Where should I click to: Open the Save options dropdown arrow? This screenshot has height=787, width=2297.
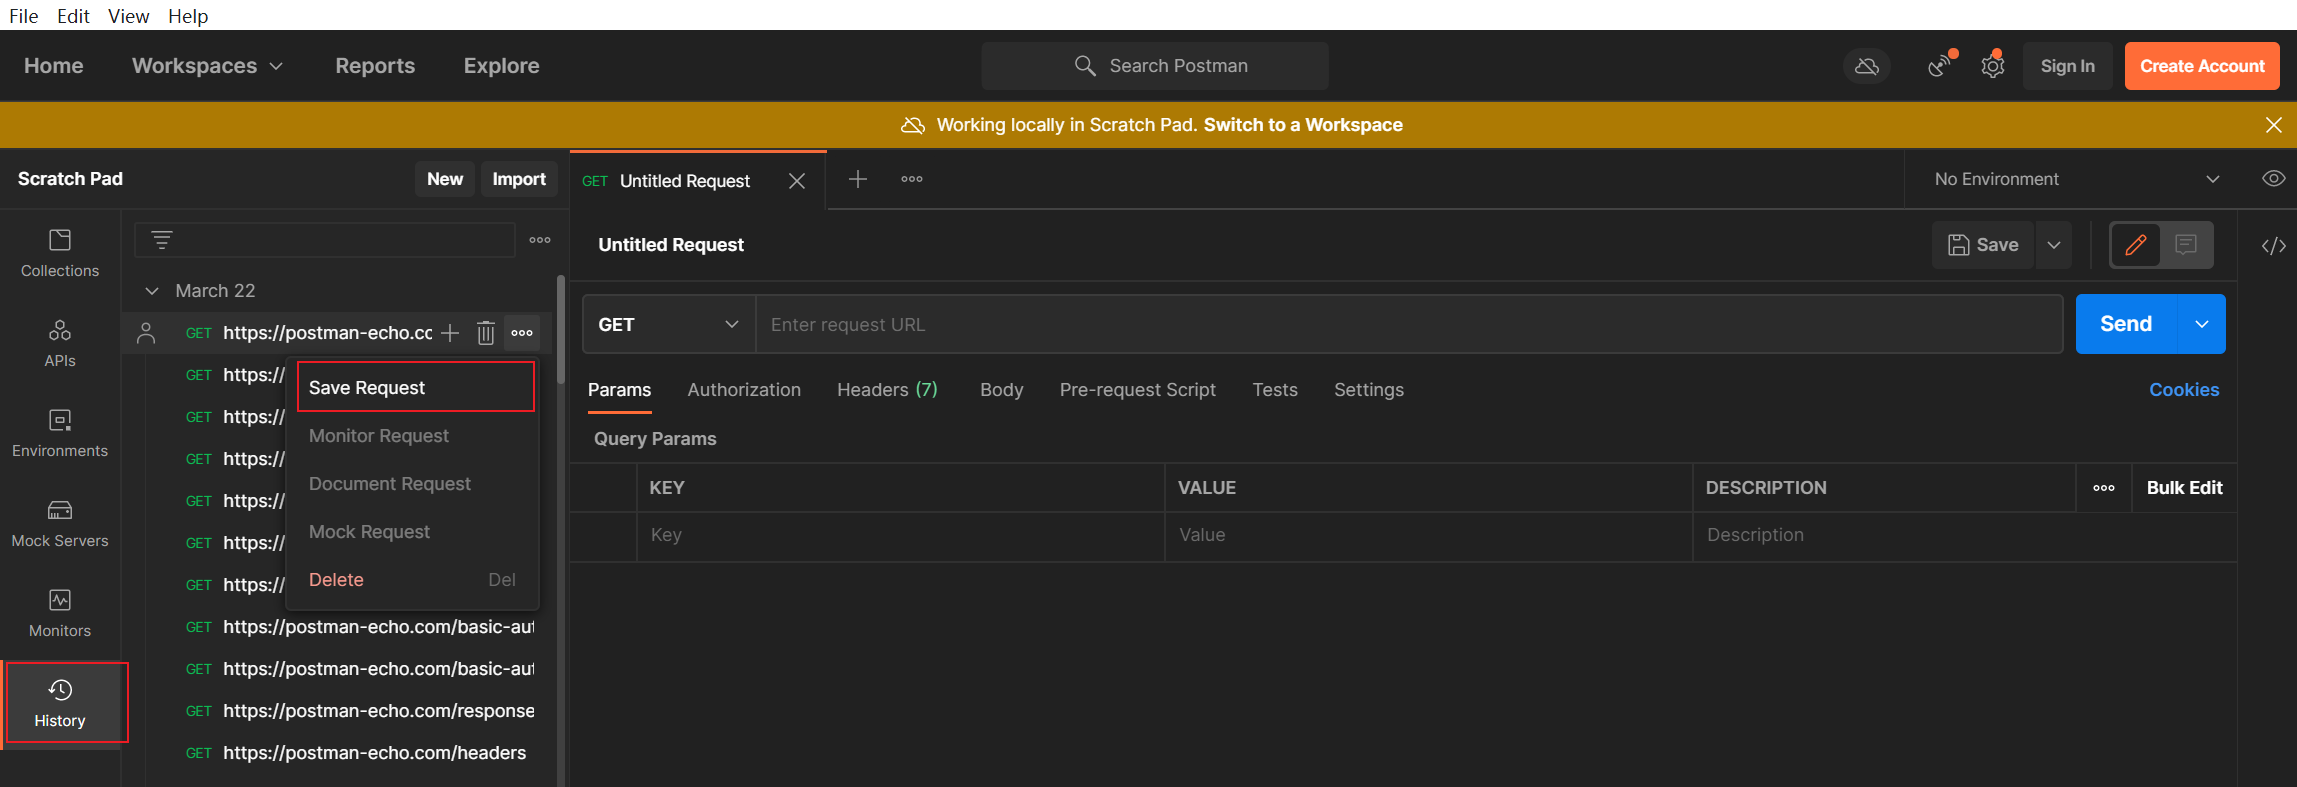[x=2054, y=245]
